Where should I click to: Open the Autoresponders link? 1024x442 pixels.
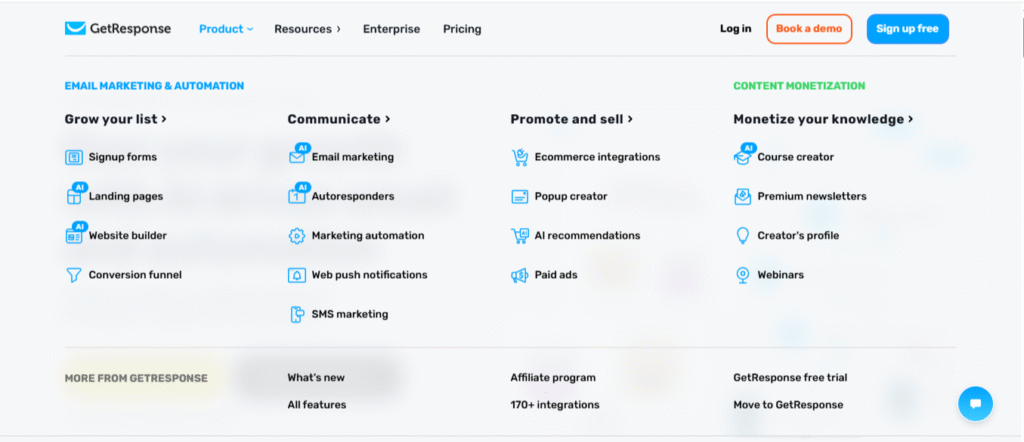click(x=353, y=197)
